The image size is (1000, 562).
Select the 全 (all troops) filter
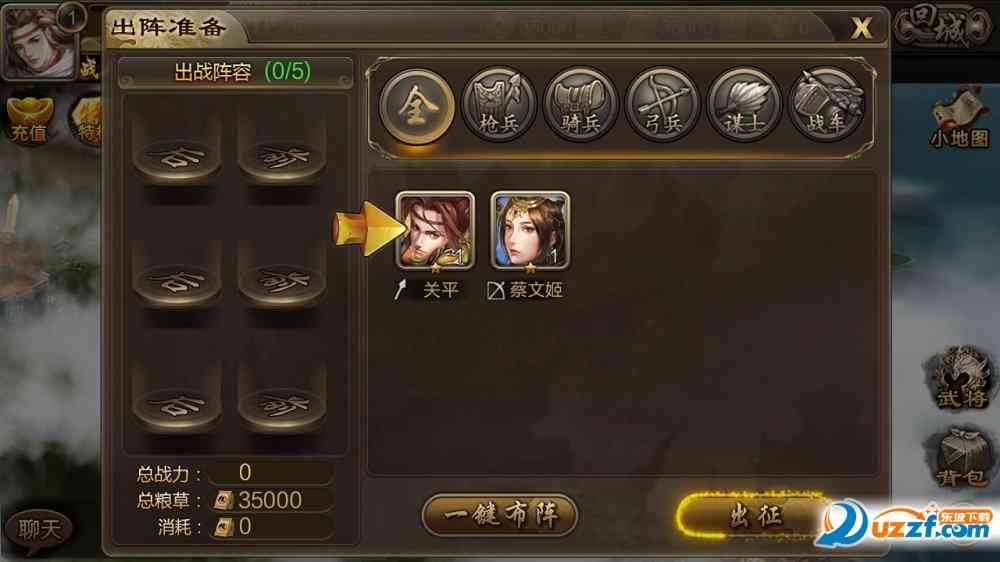coord(416,105)
